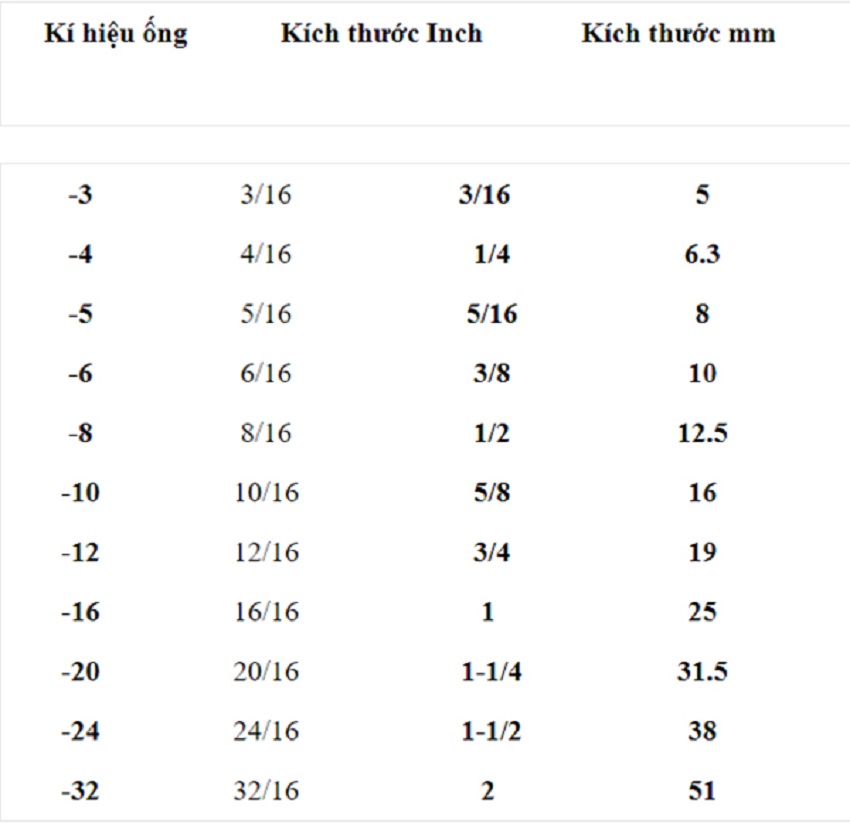Screen dimensions: 850x823
Task: Select the 19 mm value
Action: (702, 552)
